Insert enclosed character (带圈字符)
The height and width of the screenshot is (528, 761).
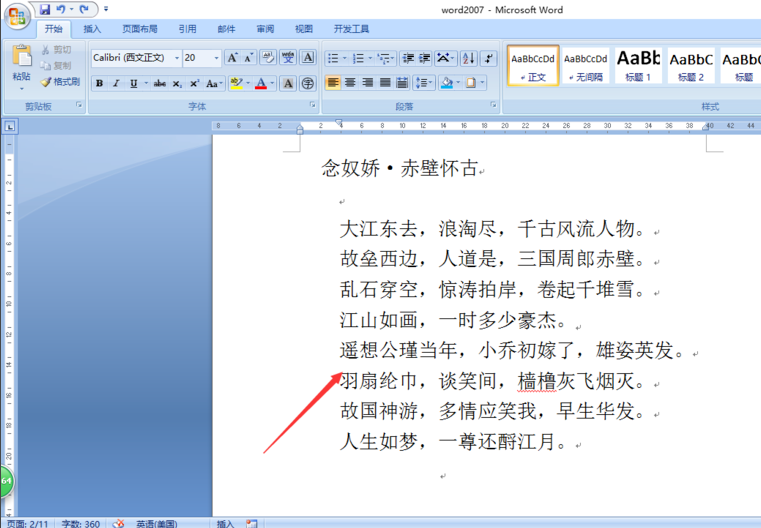(x=308, y=83)
